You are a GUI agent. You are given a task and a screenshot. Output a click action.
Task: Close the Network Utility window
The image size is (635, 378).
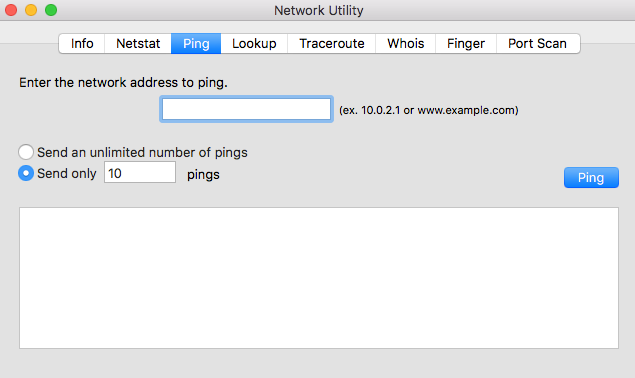click(x=11, y=10)
